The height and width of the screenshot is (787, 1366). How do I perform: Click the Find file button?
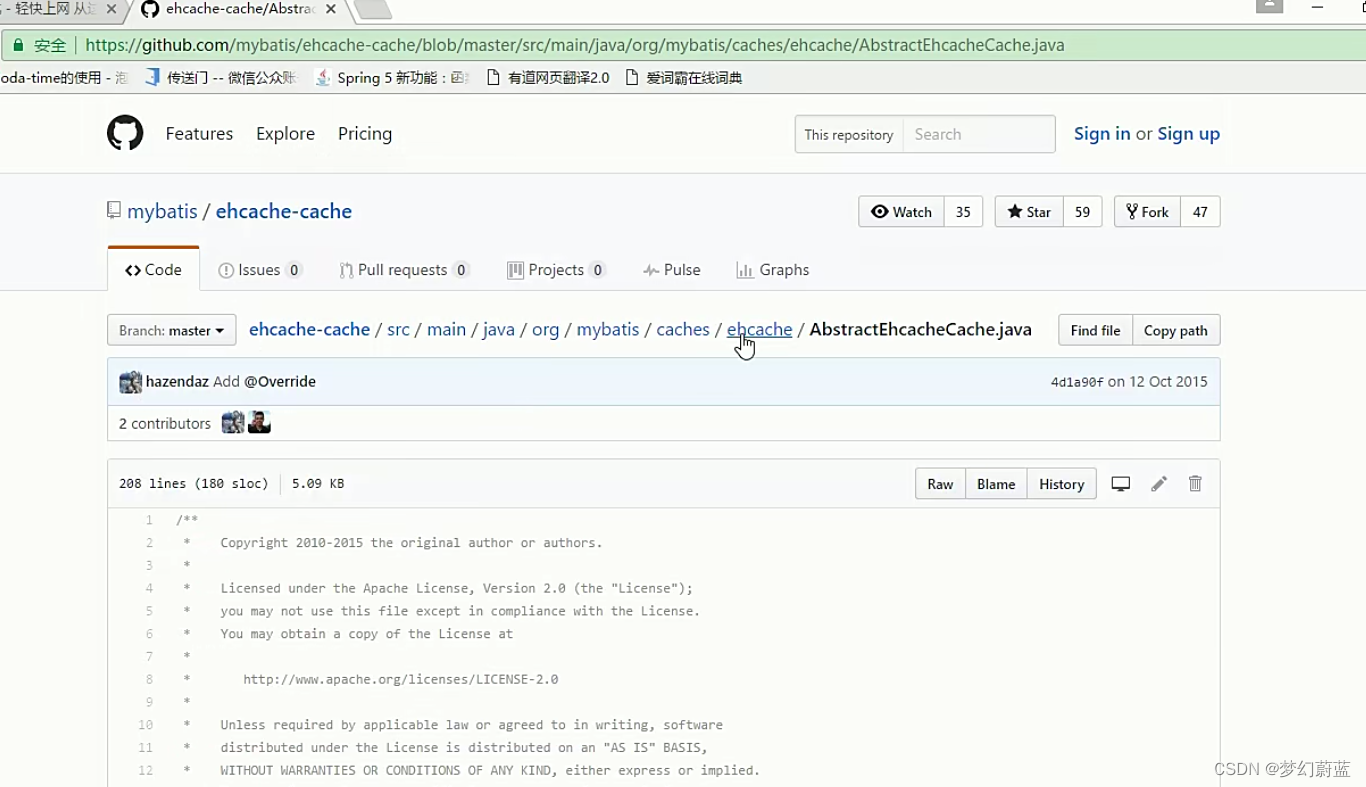[1095, 330]
